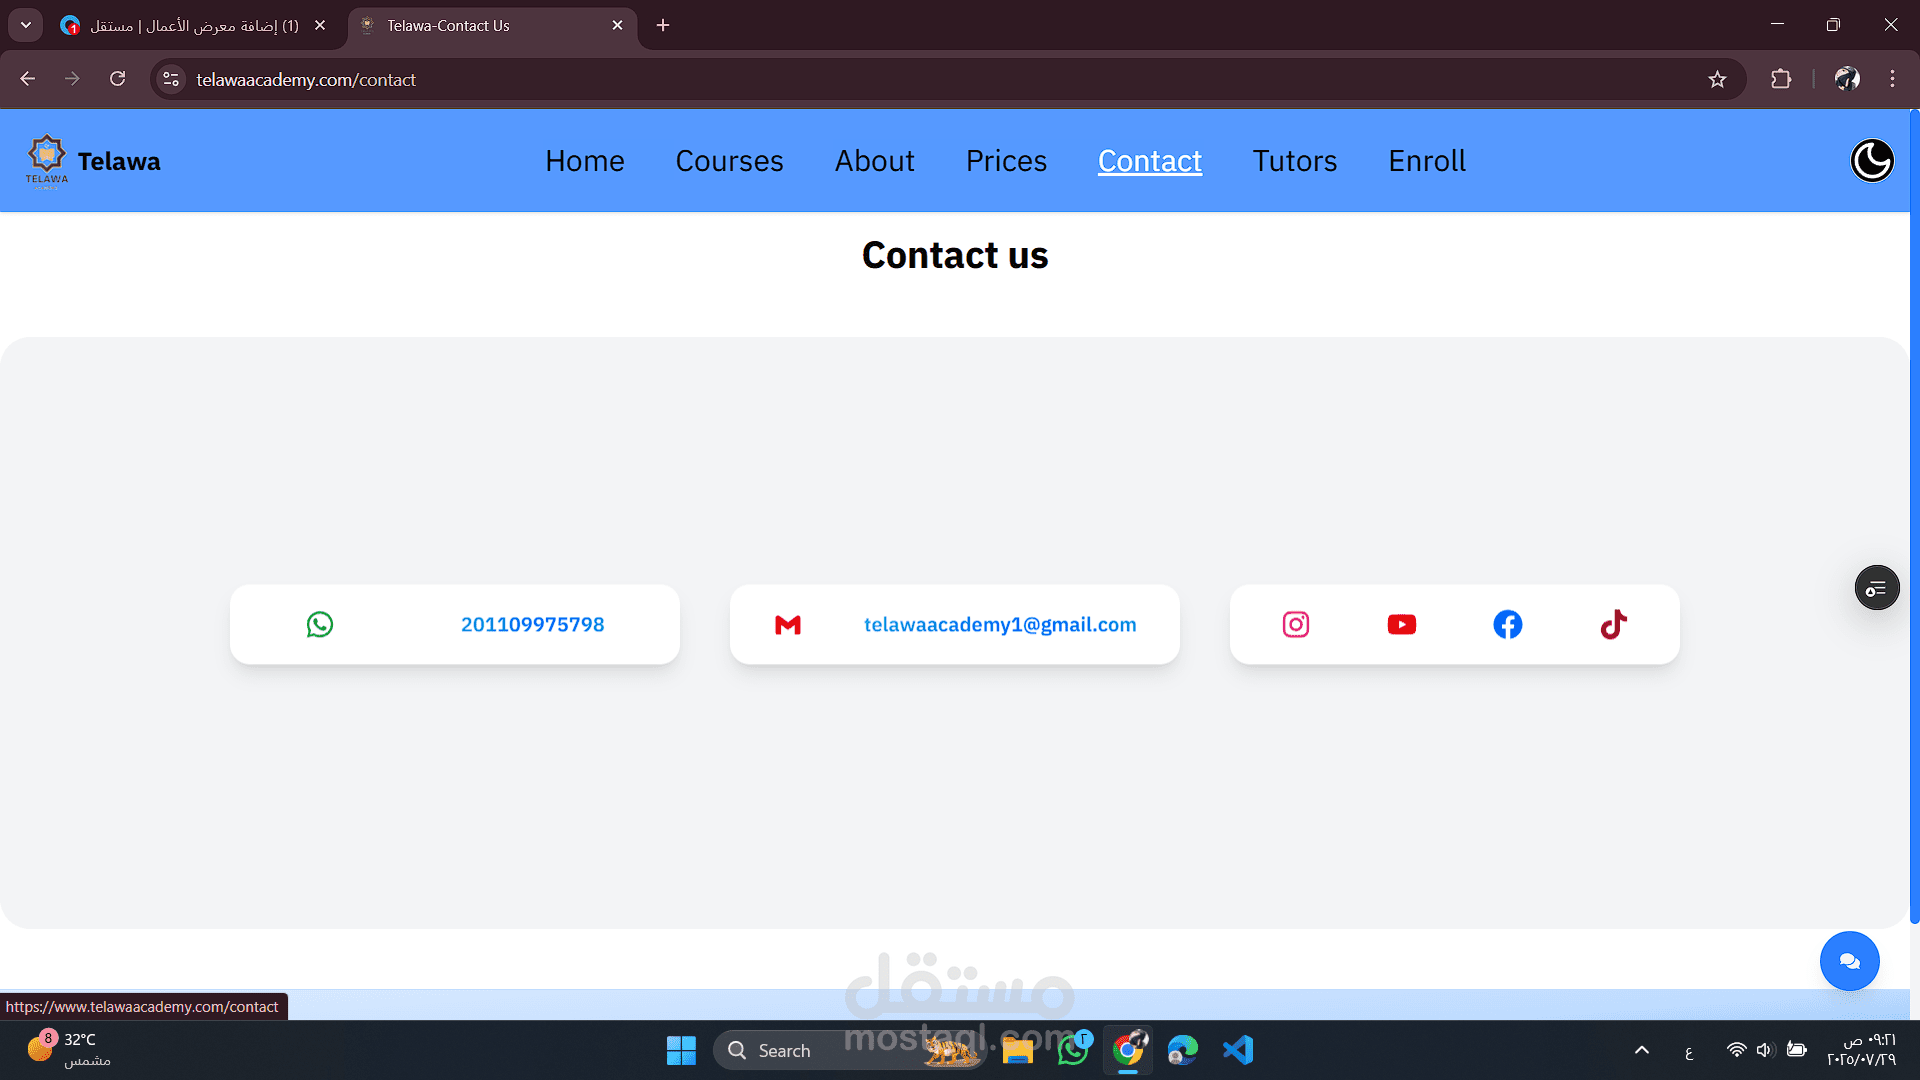This screenshot has width=1920, height=1080.
Task: Open the TikTok profile icon
Action: (1614, 624)
